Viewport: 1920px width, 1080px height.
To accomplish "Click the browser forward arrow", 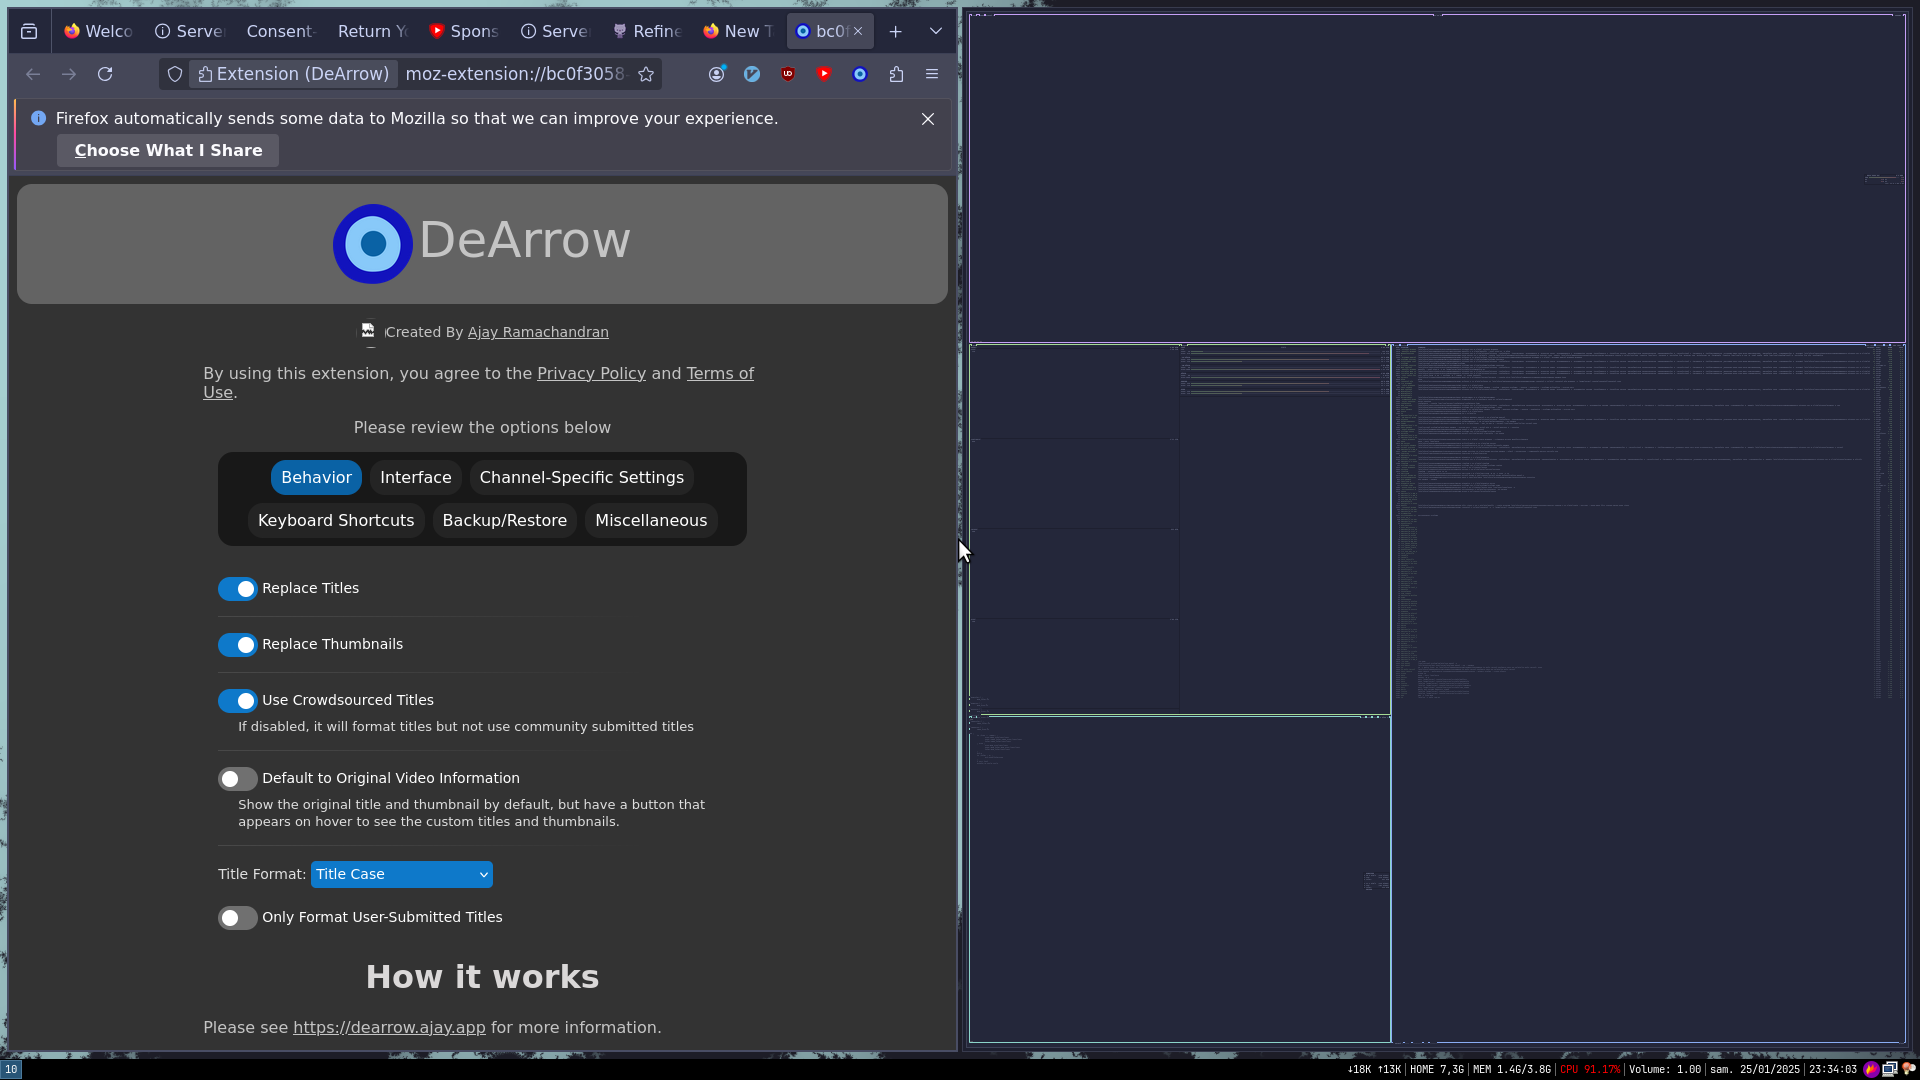I will [x=69, y=74].
